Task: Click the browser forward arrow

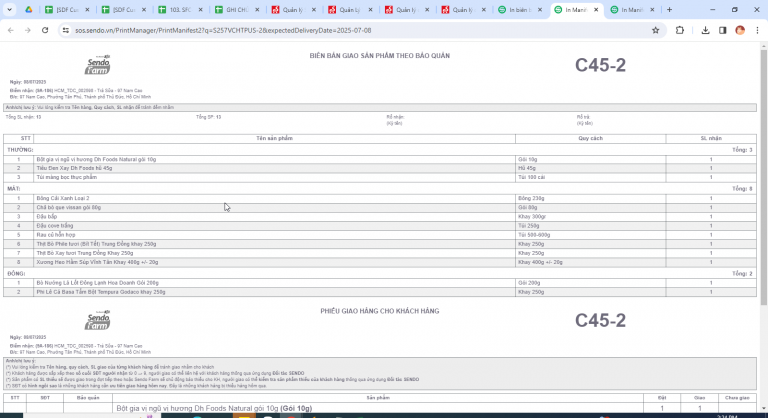Action: [27, 30]
